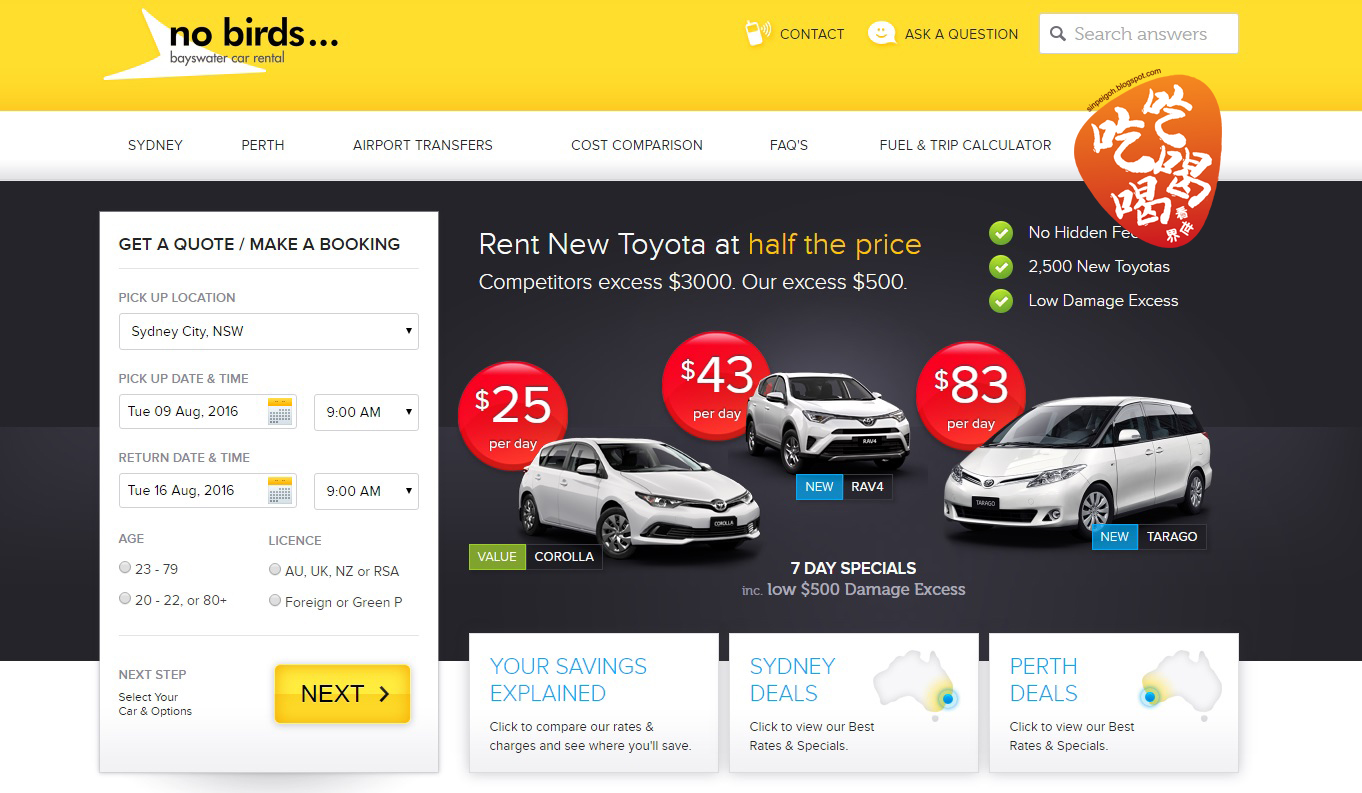1362x793 pixels.
Task: Click the $25 per day price badge
Action: [x=512, y=416]
